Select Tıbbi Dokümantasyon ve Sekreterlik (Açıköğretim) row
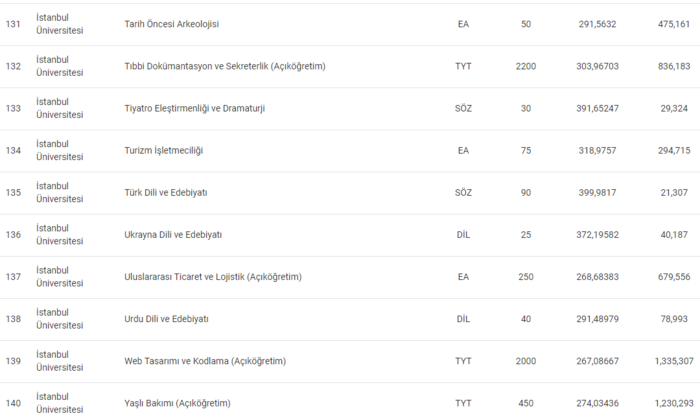The width and height of the screenshot is (700, 418). point(224,66)
